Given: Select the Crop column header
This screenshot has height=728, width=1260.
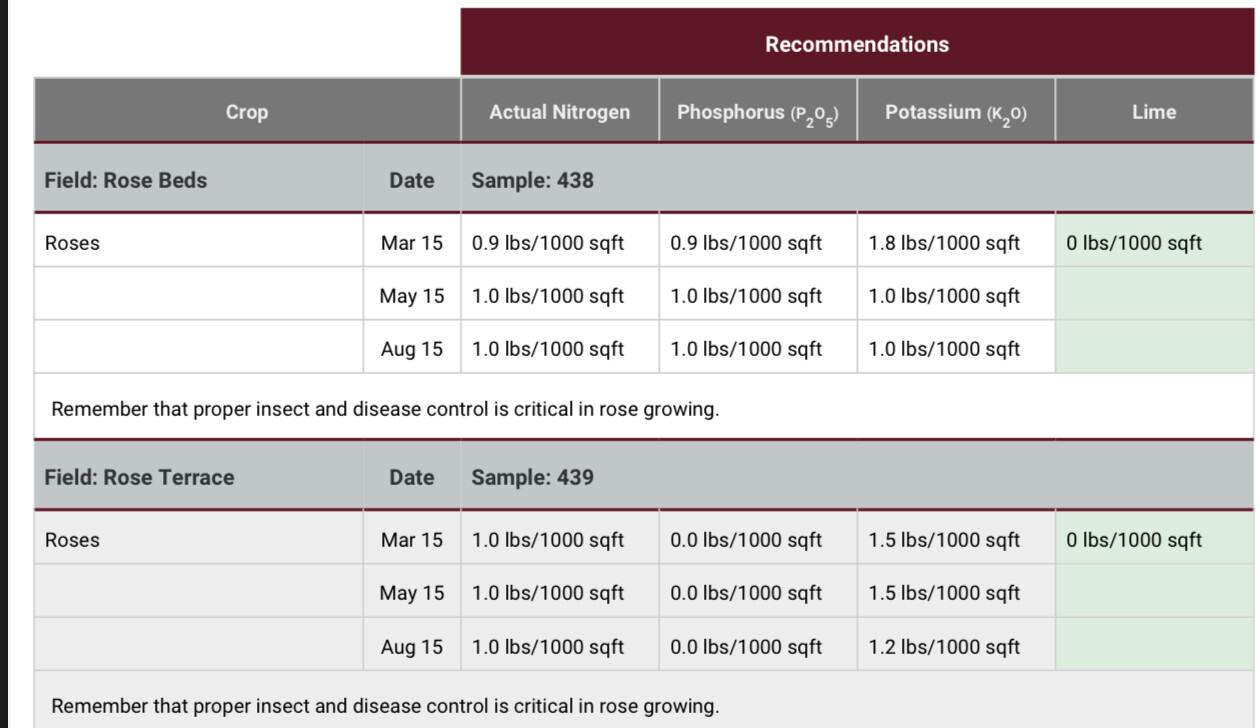Looking at the screenshot, I should tap(247, 112).
